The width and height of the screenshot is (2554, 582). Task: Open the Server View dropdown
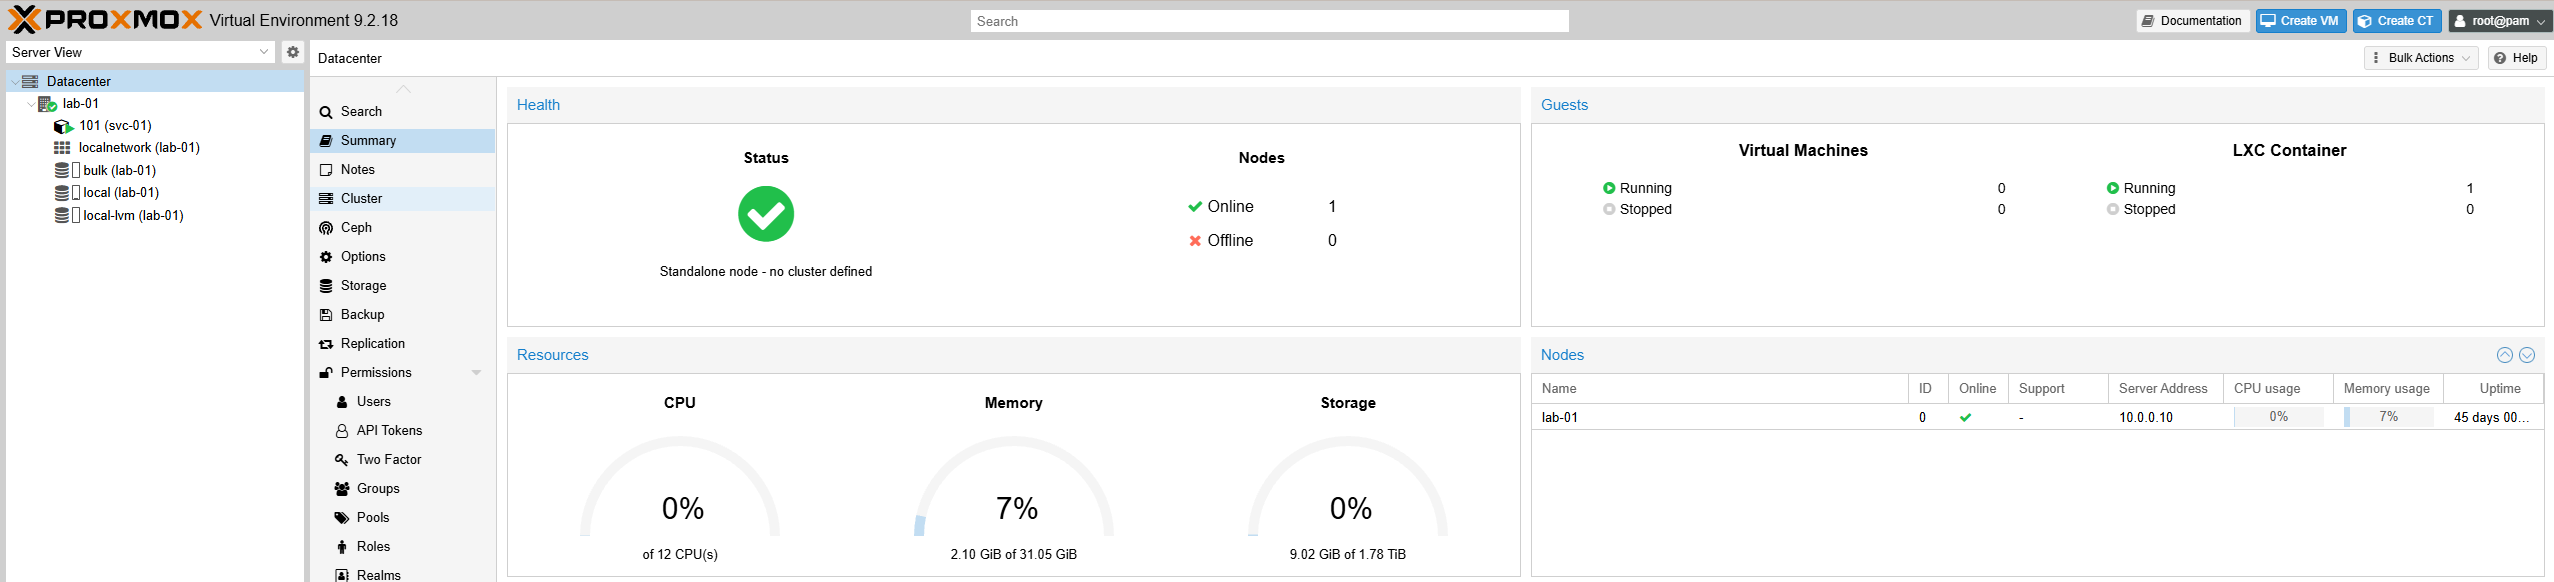[264, 52]
